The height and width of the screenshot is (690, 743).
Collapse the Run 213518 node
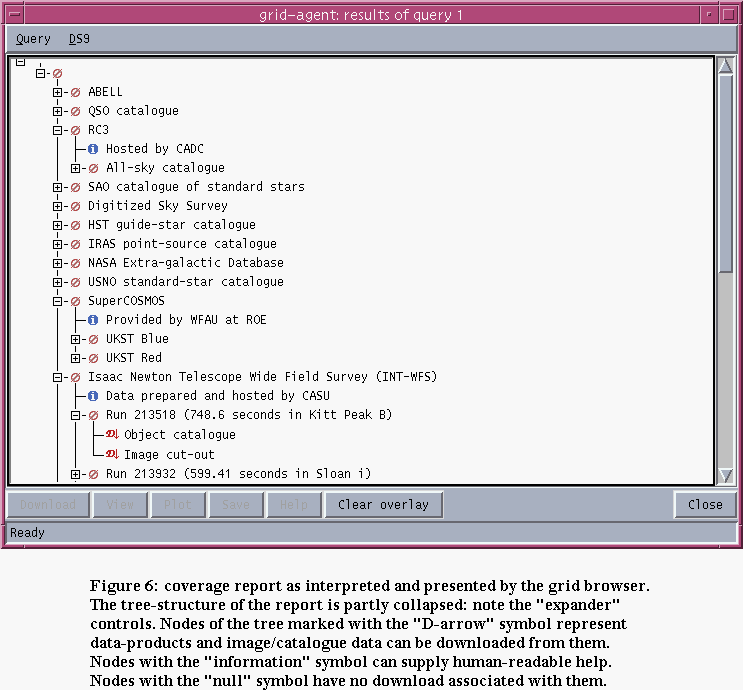click(x=76, y=415)
